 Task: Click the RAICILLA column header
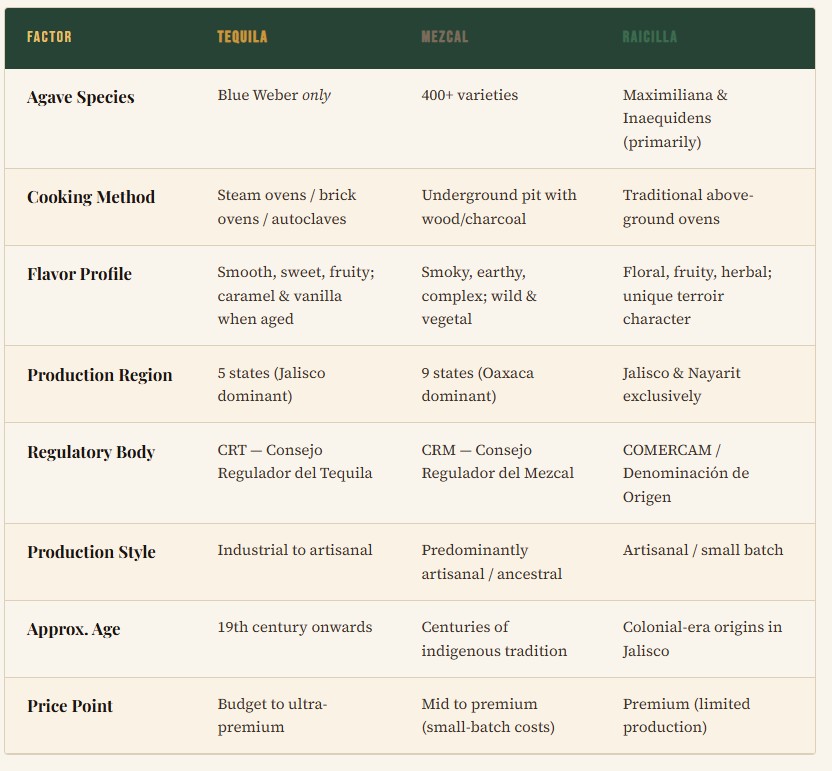point(649,37)
